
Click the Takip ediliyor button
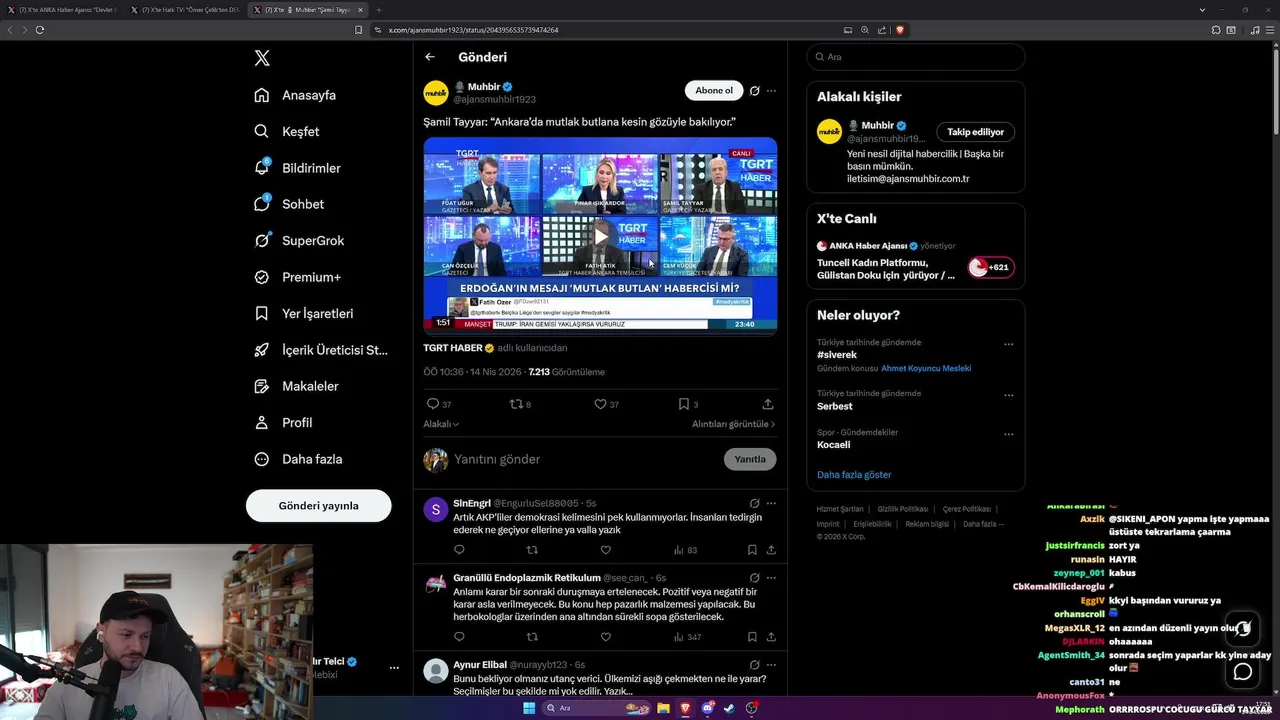(976, 132)
